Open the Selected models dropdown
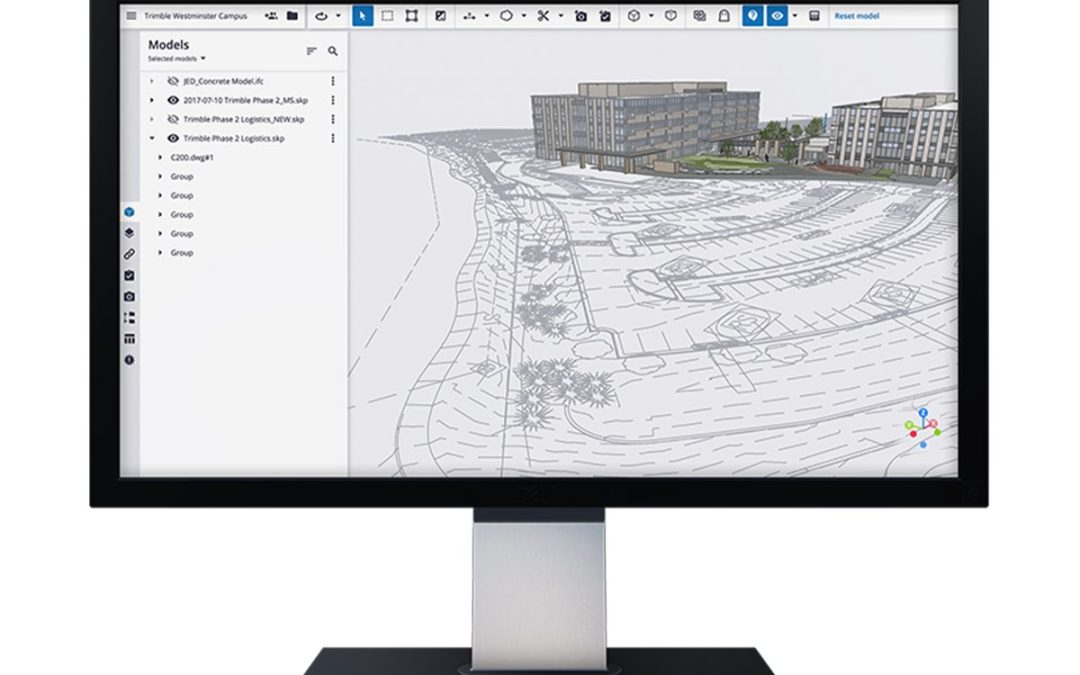 coord(177,58)
